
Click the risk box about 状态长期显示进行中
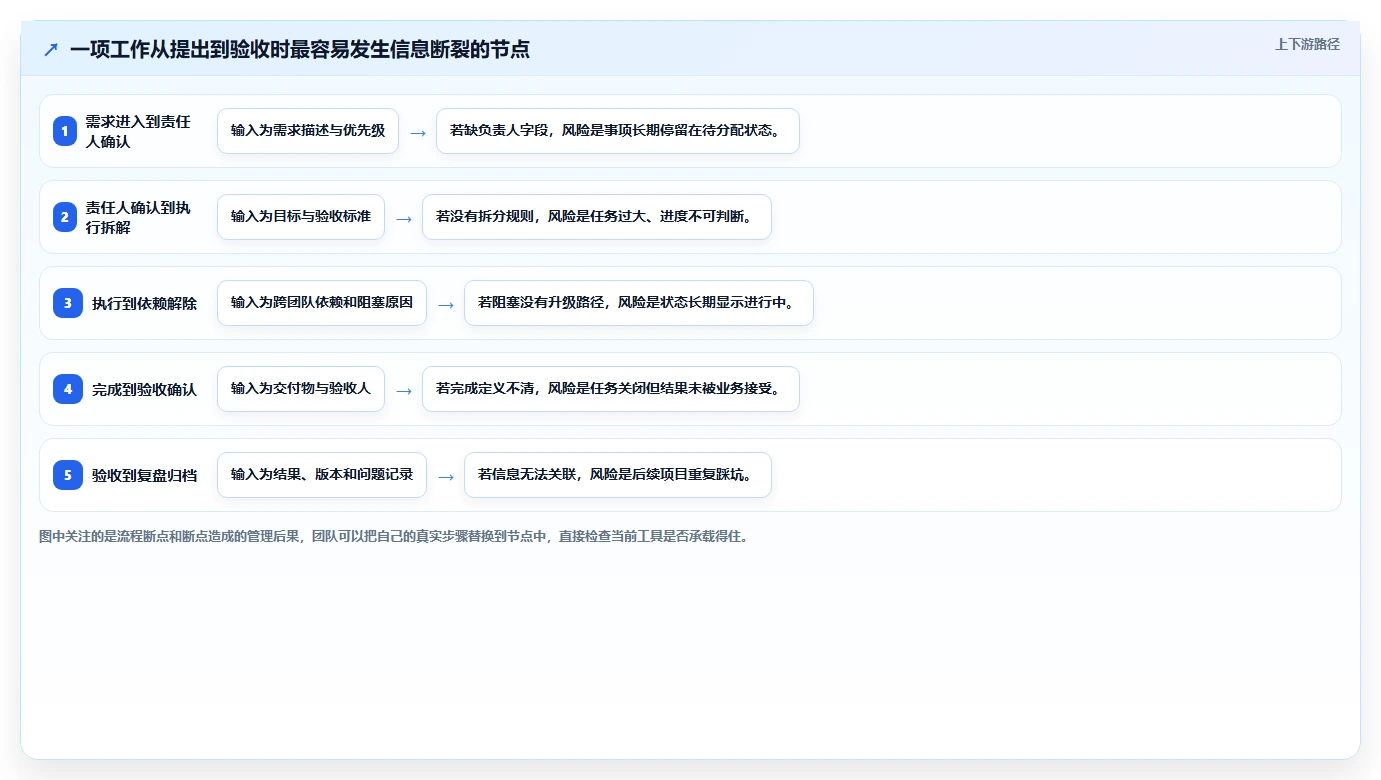pyautogui.click(x=639, y=303)
